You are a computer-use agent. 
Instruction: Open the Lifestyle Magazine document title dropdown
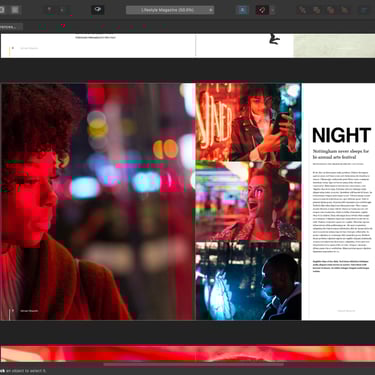[x=170, y=10]
